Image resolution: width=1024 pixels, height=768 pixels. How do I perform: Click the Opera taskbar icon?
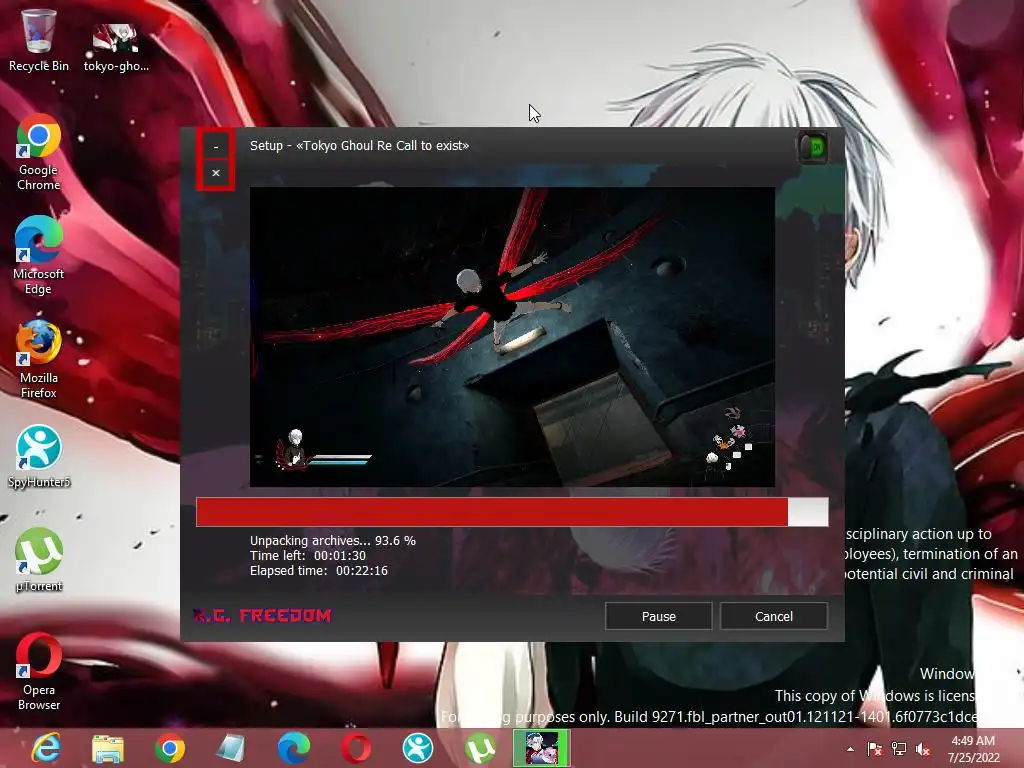[x=356, y=748]
